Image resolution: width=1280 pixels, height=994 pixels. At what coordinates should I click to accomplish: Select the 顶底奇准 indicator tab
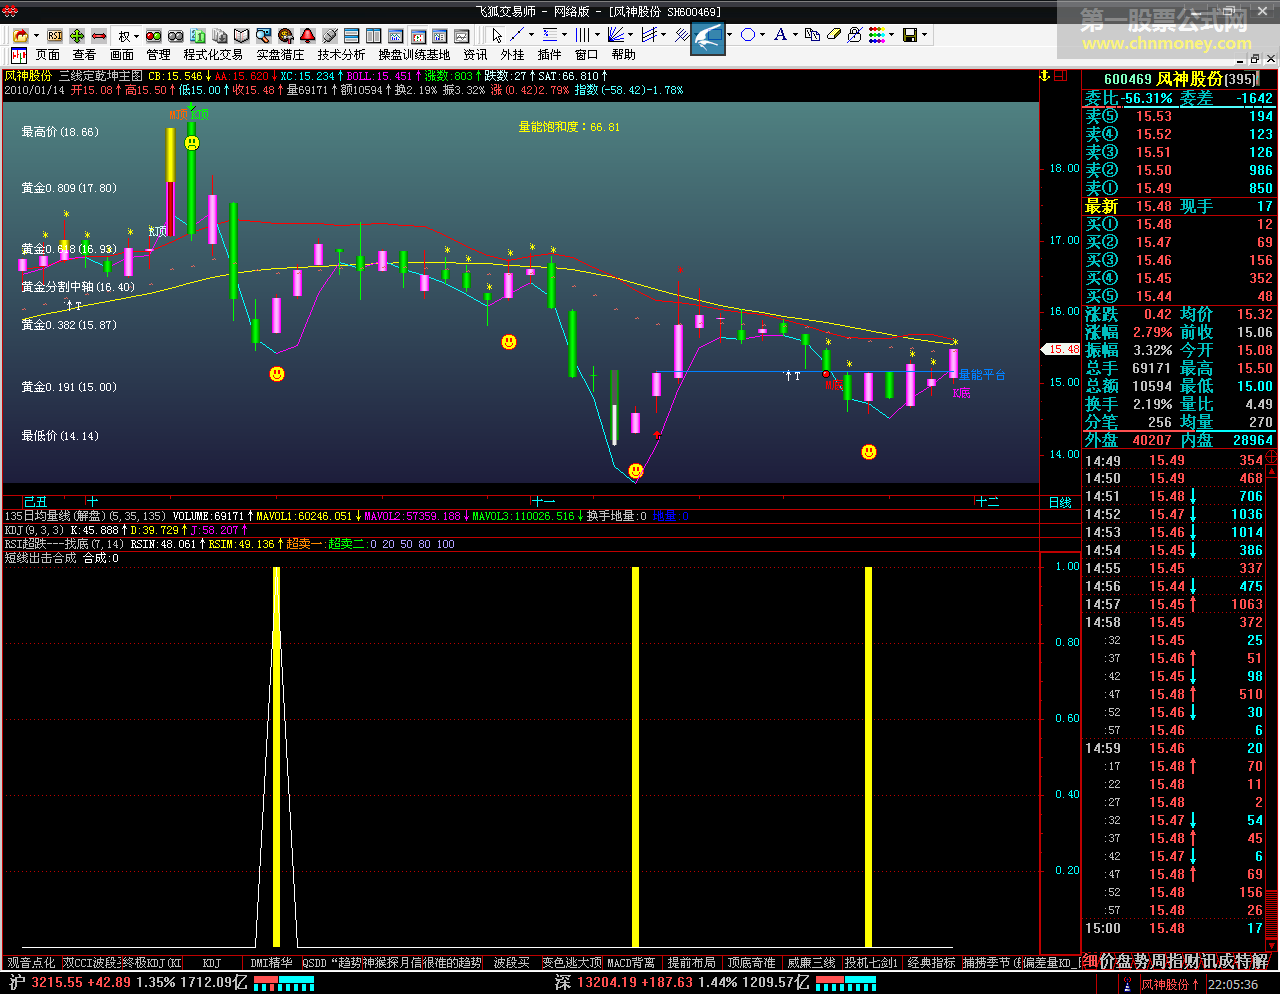pyautogui.click(x=751, y=963)
